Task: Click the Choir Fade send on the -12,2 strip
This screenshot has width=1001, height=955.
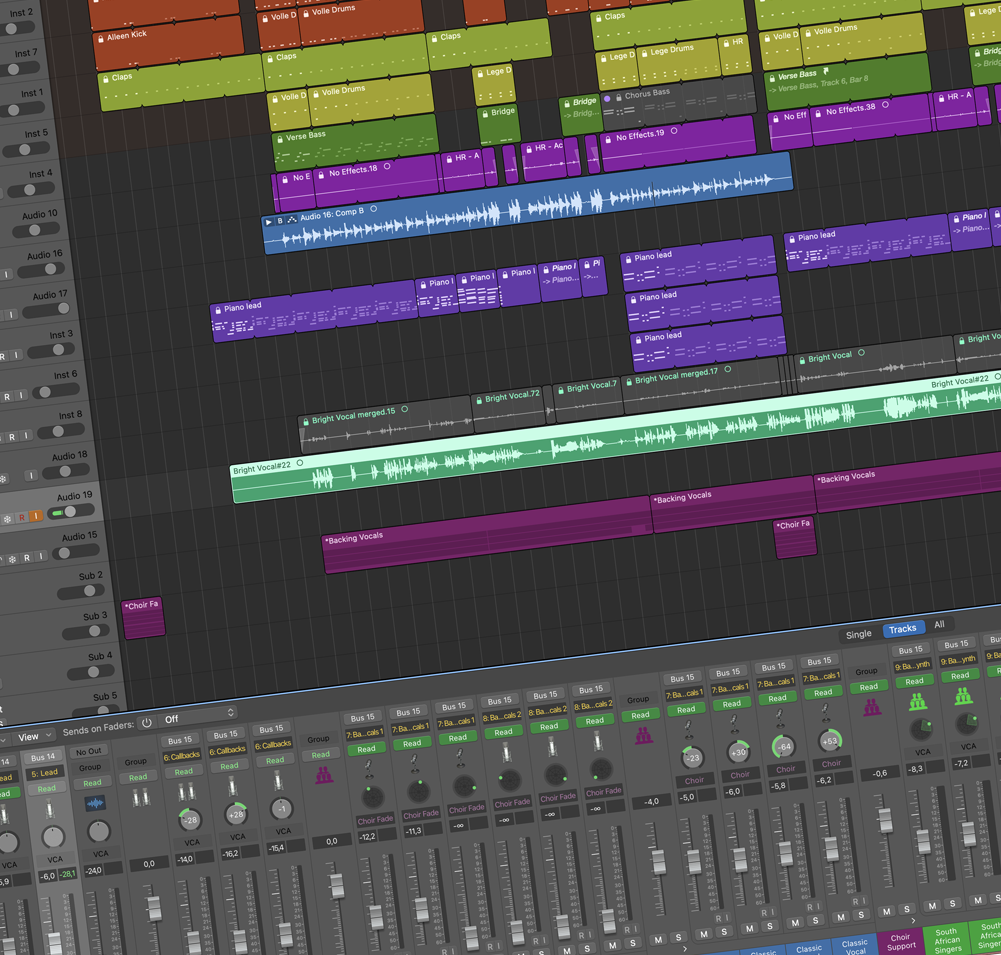Action: coord(375,820)
